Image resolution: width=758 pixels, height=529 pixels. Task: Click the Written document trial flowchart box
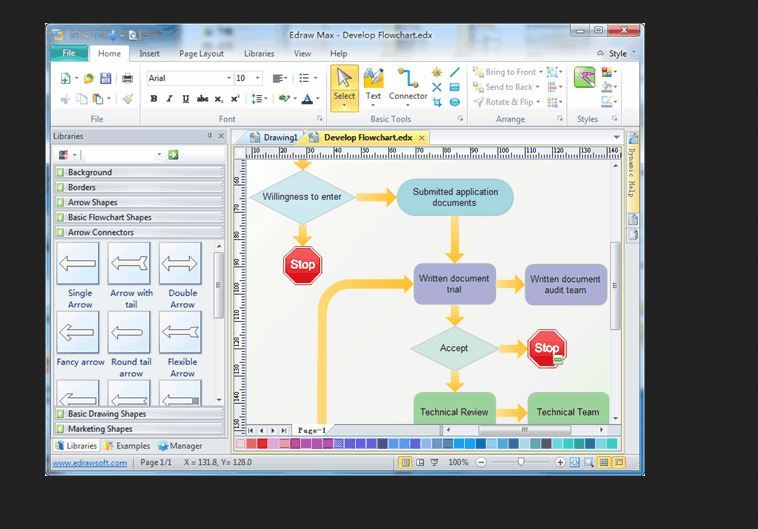click(x=454, y=284)
